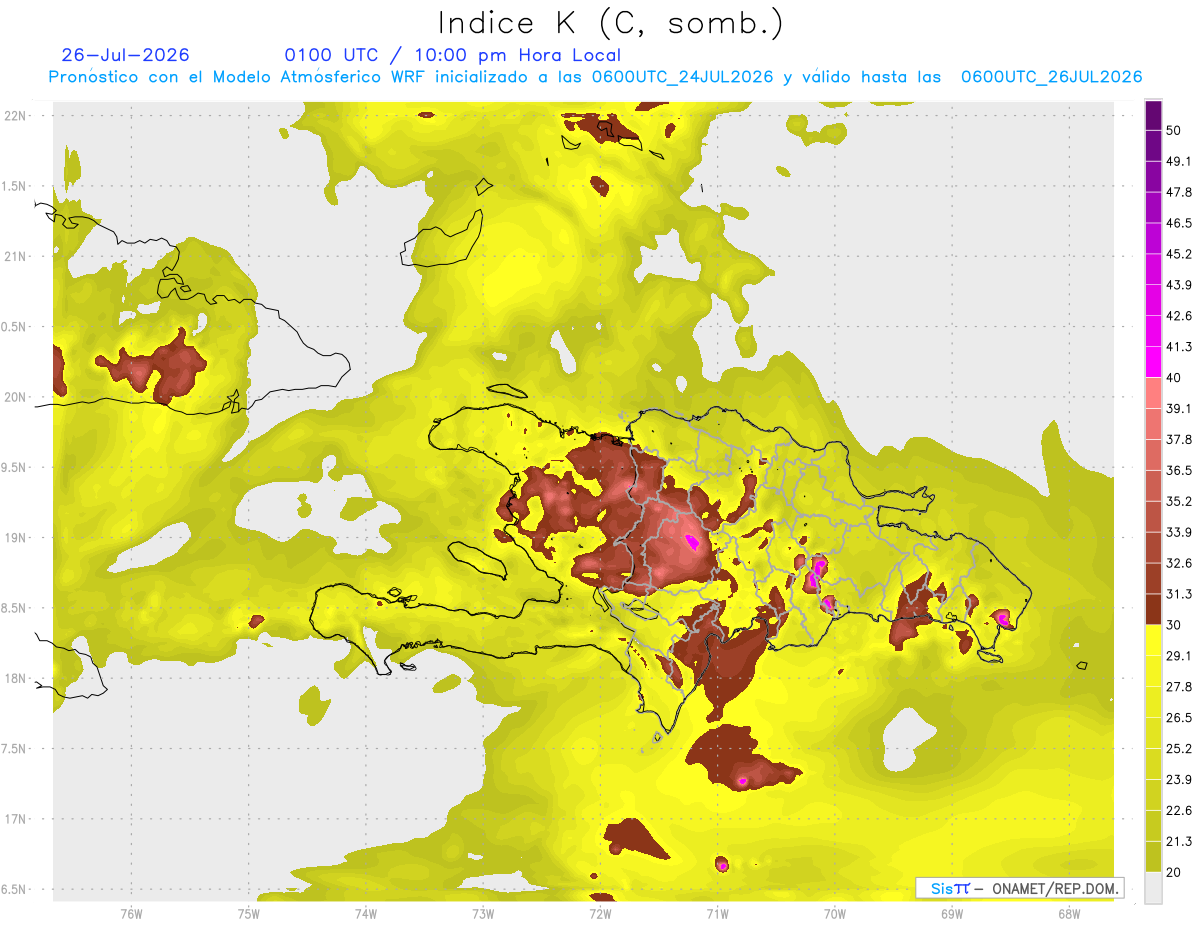Click the colorbar value "43.9"

pyautogui.click(x=1179, y=285)
